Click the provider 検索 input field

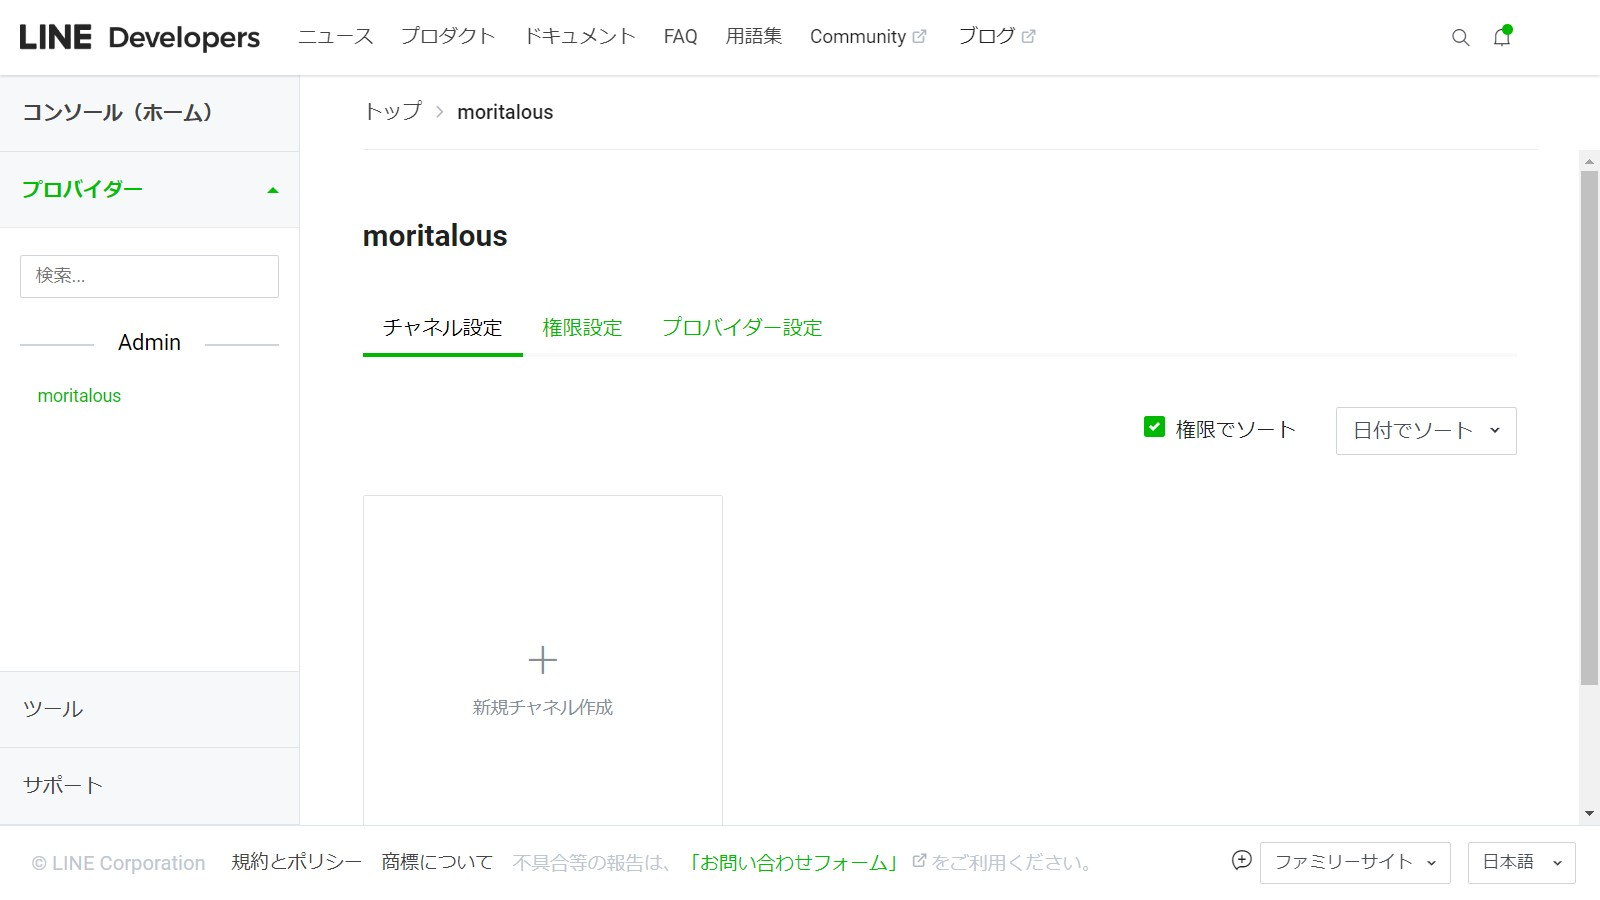point(149,276)
